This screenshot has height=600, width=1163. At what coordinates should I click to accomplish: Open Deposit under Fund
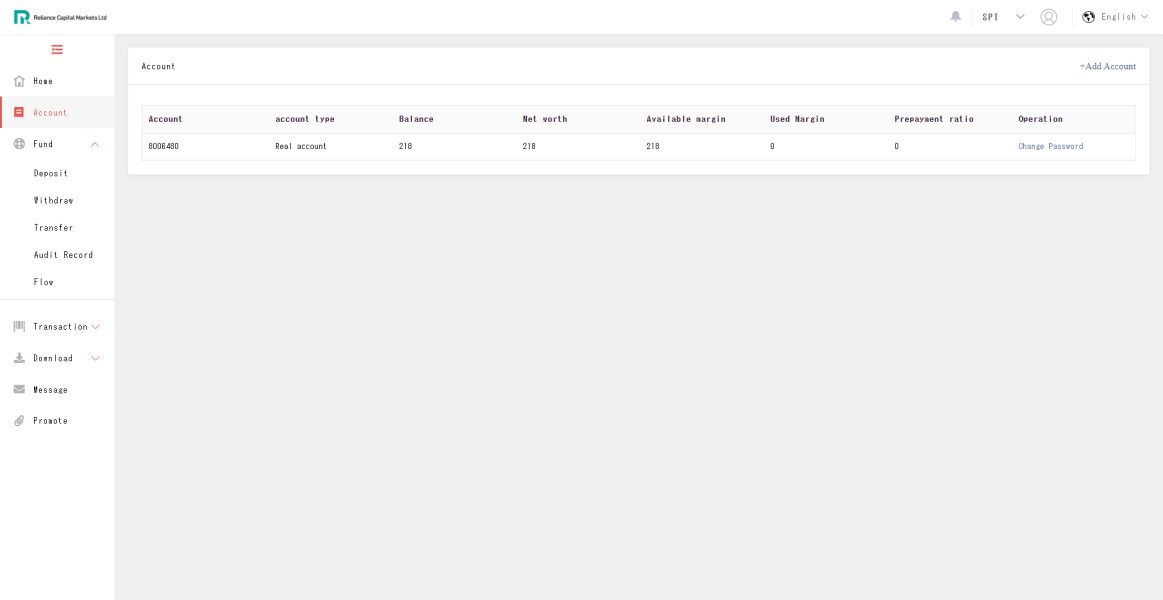click(x=50, y=174)
